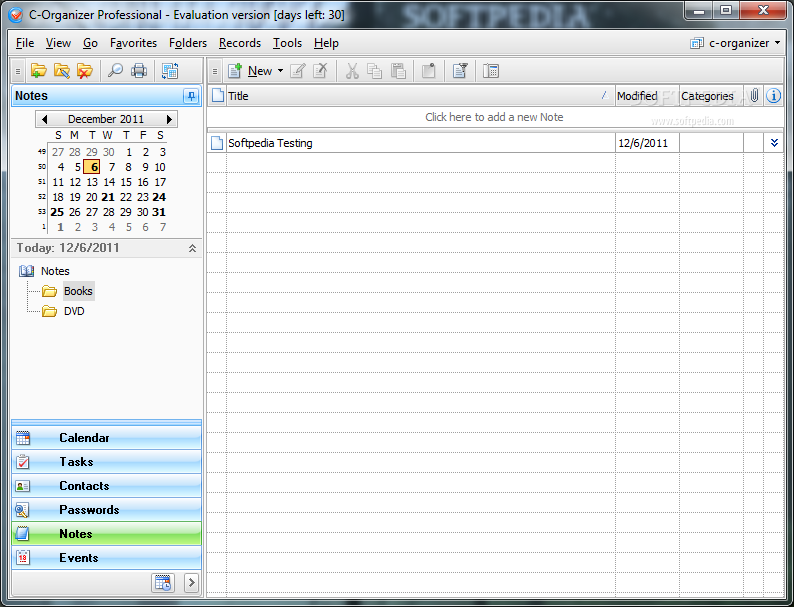Collapse the Today: 12/6/2011 section
Viewport: 794px width, 607px height.
(192, 248)
